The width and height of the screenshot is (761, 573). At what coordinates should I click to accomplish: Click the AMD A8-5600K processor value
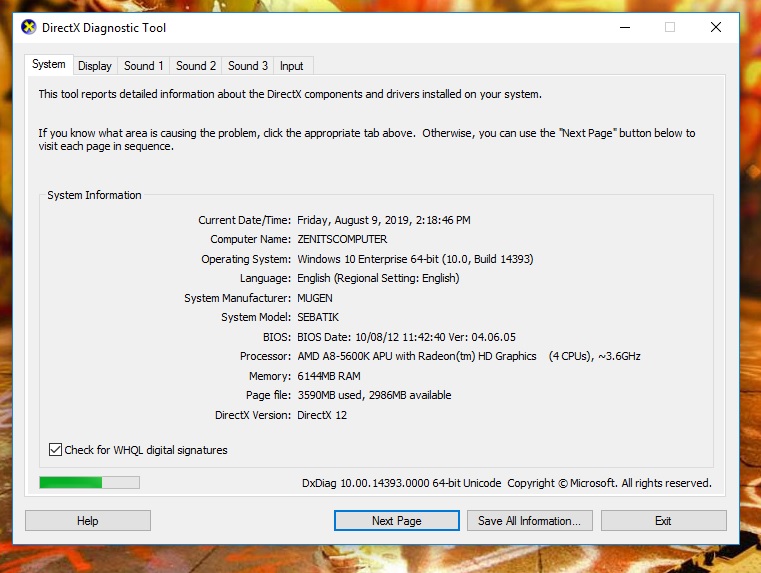click(469, 356)
